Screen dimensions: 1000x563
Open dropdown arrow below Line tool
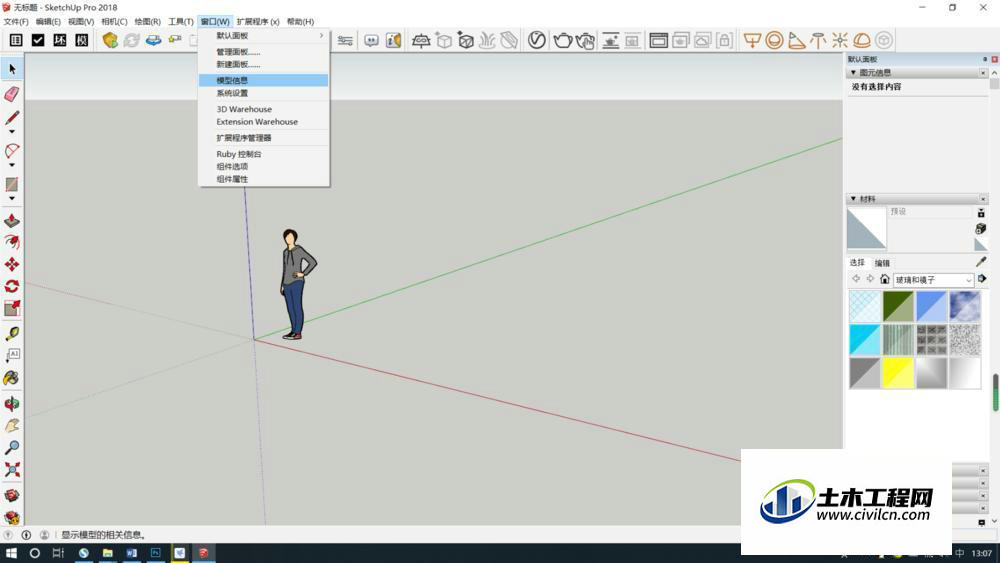12,132
